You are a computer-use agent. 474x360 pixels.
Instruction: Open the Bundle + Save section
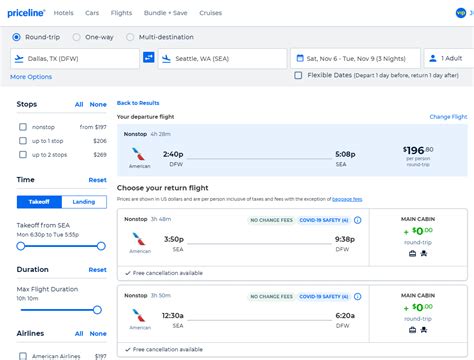[166, 13]
